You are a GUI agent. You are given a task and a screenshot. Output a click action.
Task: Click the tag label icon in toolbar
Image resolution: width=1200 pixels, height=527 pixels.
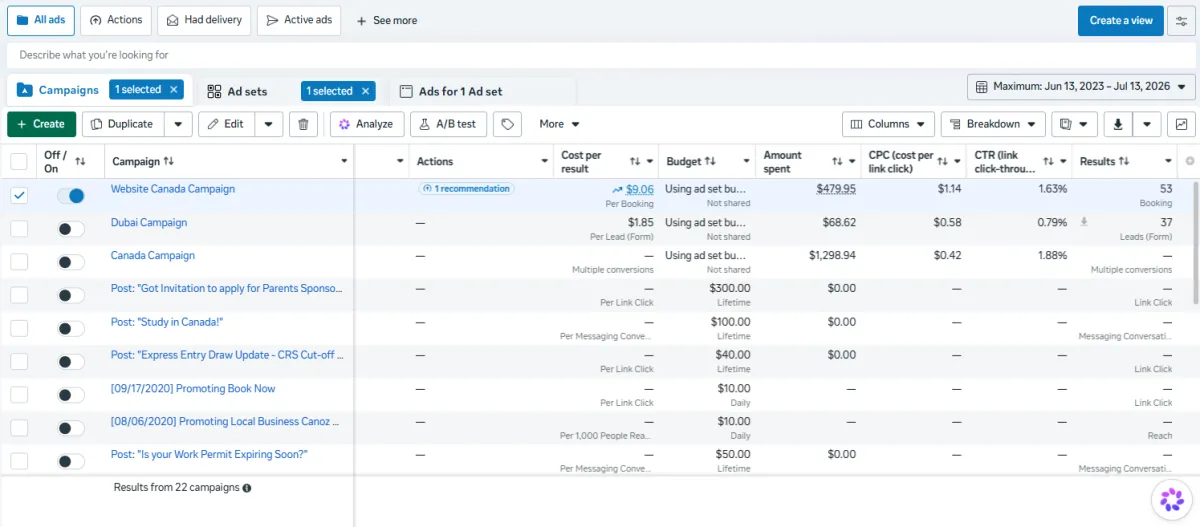click(509, 124)
